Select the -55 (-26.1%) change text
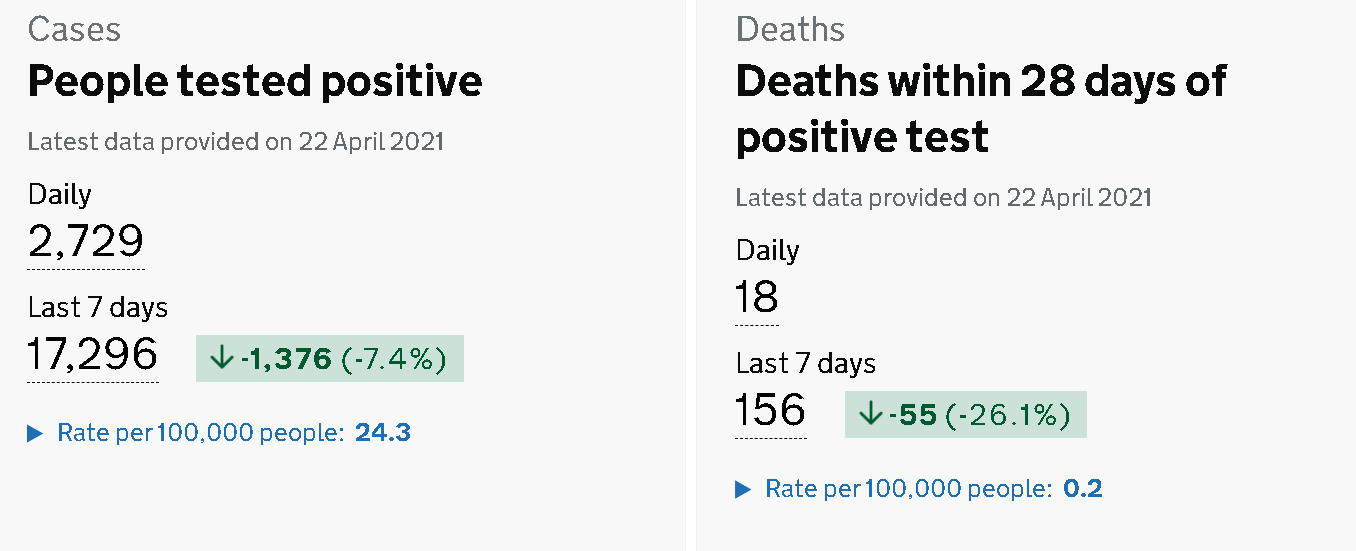 [980, 415]
